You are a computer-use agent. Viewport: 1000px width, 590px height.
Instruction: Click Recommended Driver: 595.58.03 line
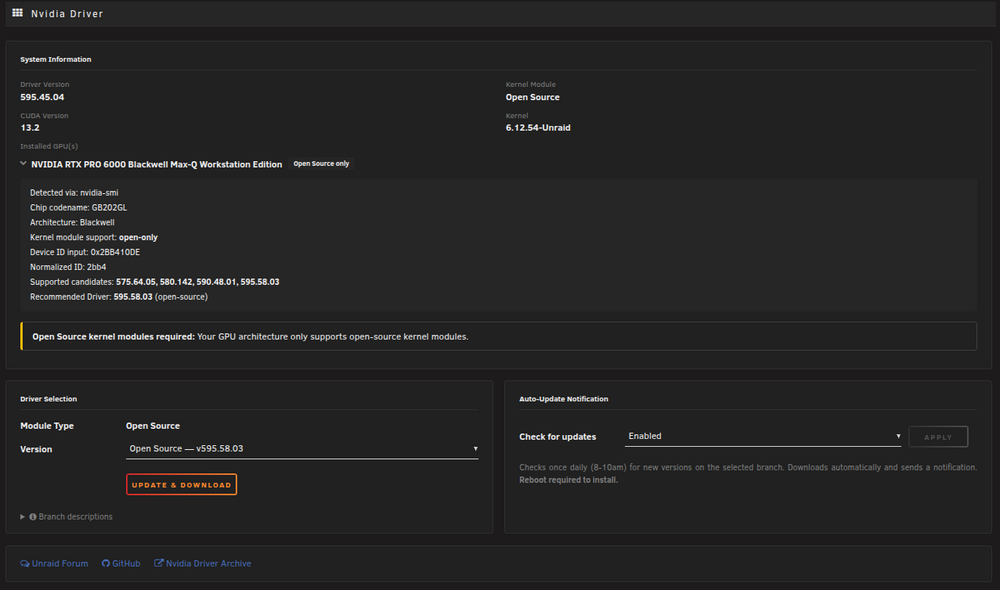coord(119,297)
